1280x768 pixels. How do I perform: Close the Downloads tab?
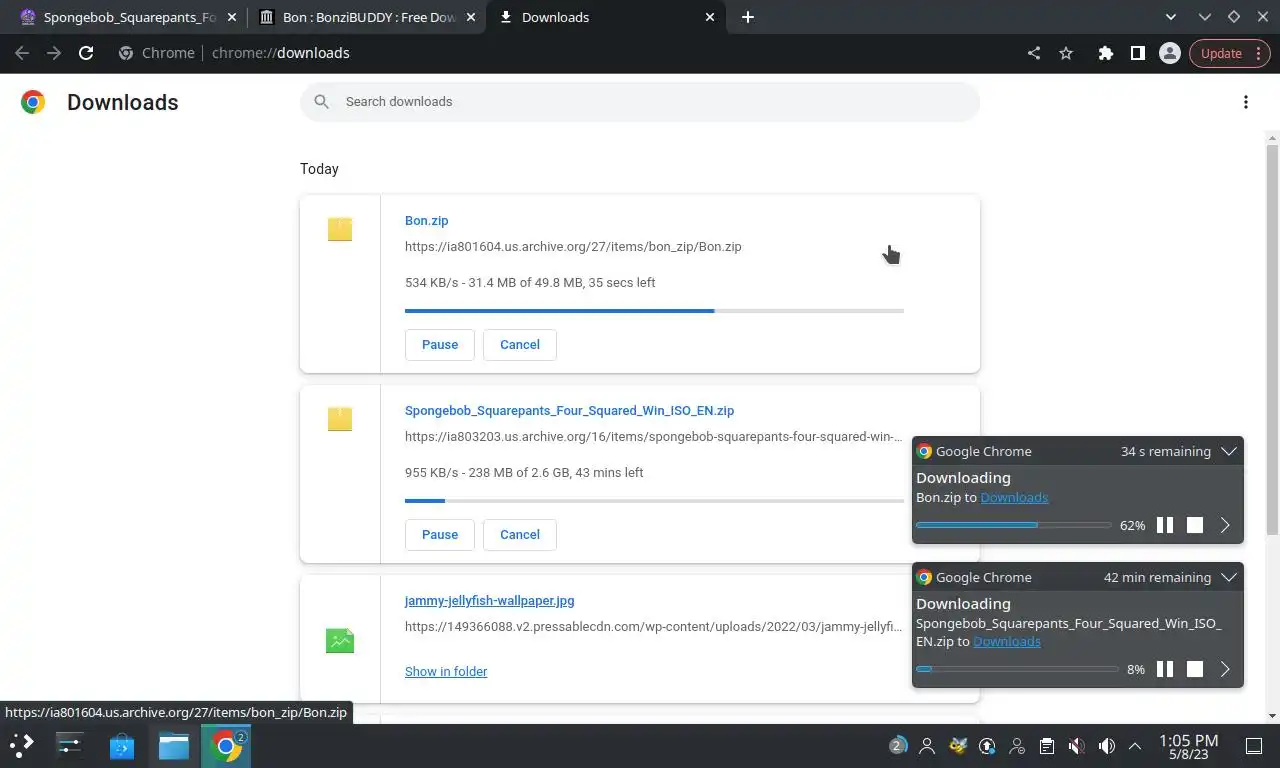(710, 17)
